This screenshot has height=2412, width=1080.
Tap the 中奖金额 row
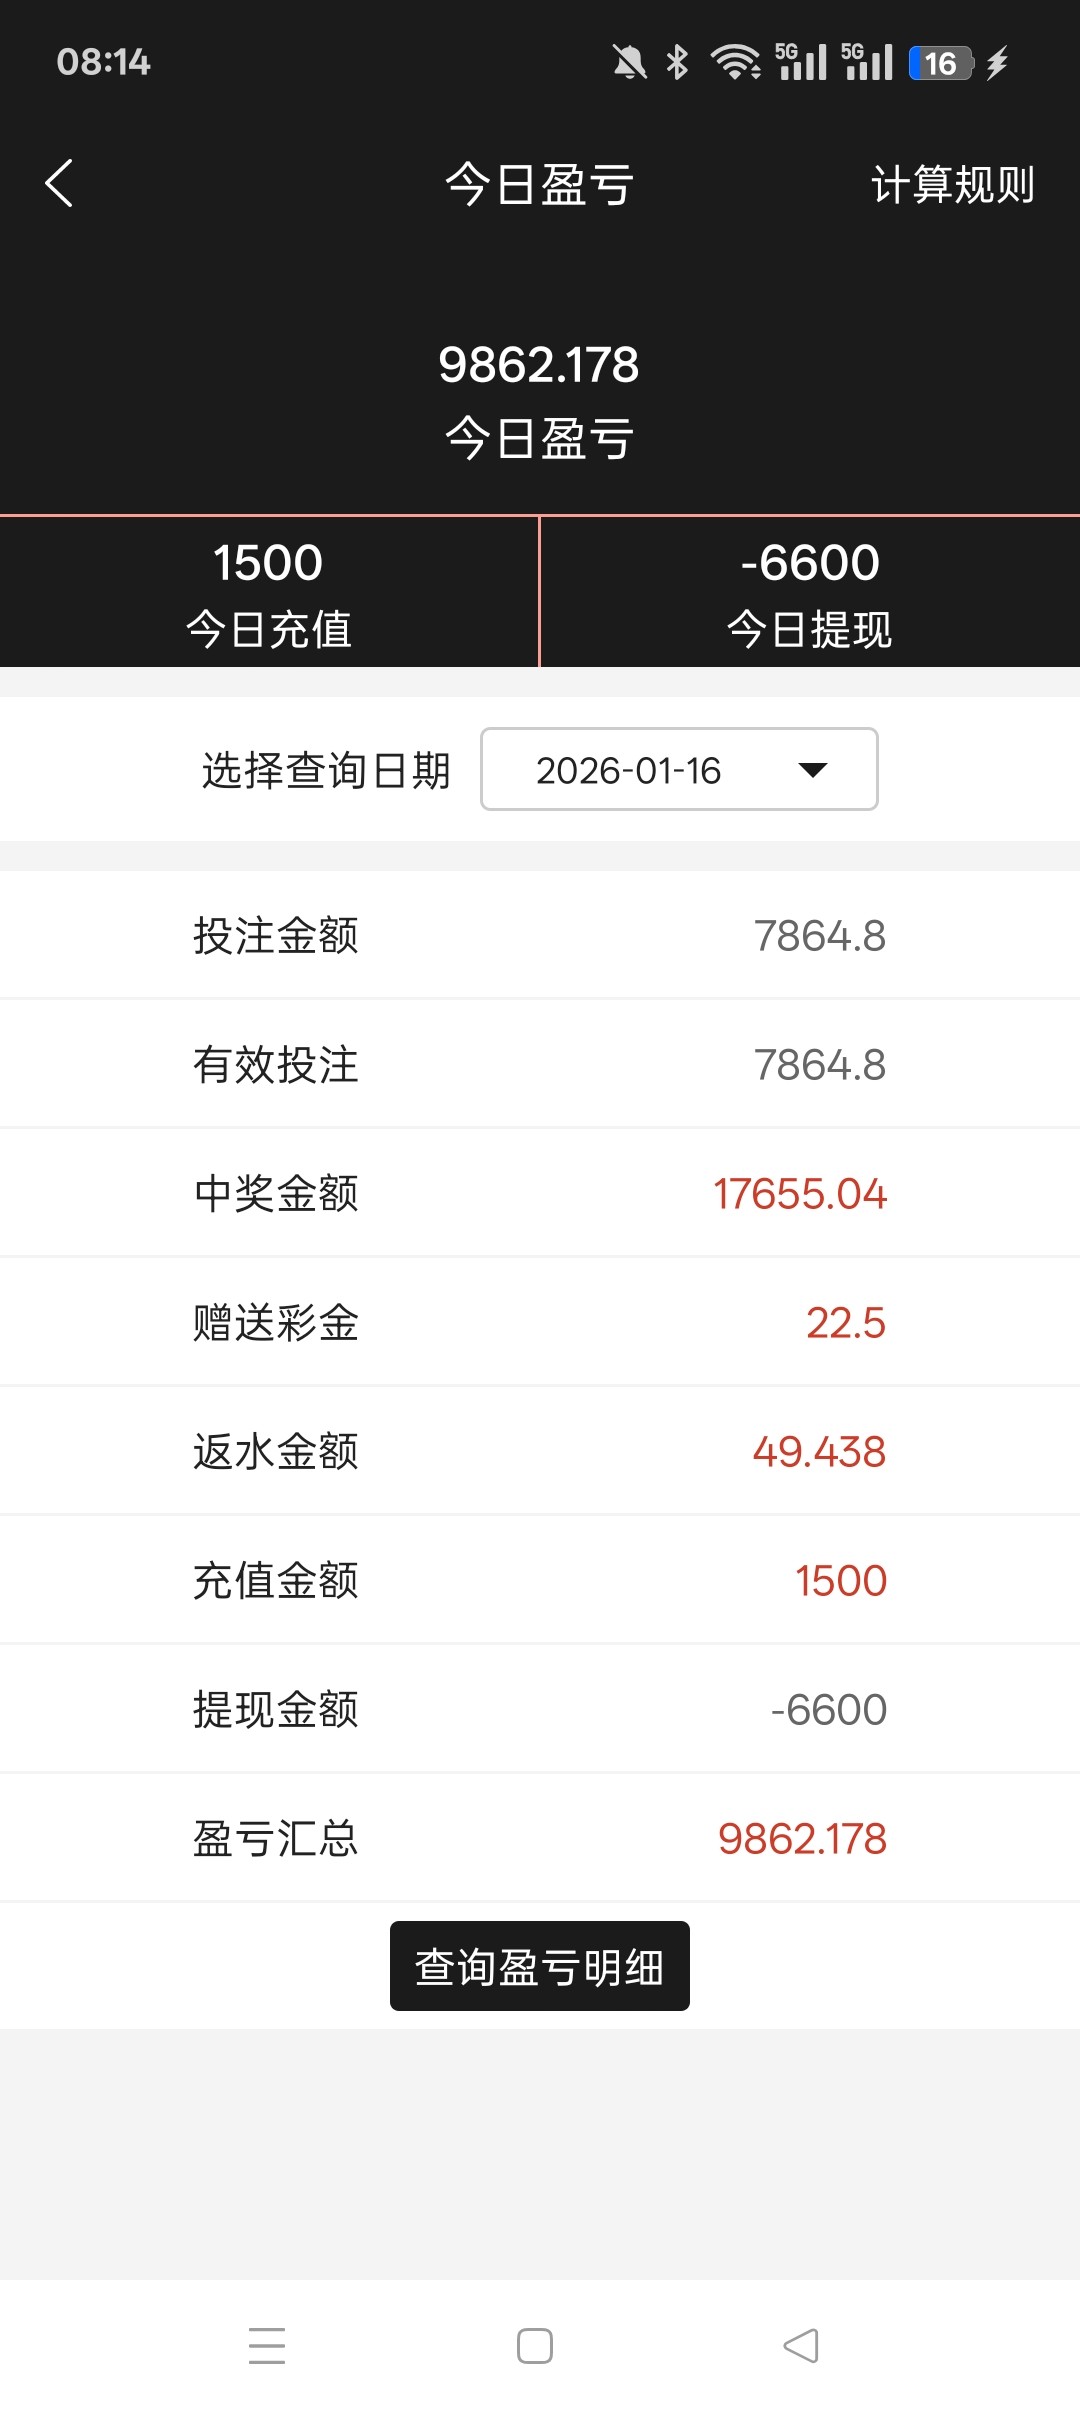[x=540, y=1193]
